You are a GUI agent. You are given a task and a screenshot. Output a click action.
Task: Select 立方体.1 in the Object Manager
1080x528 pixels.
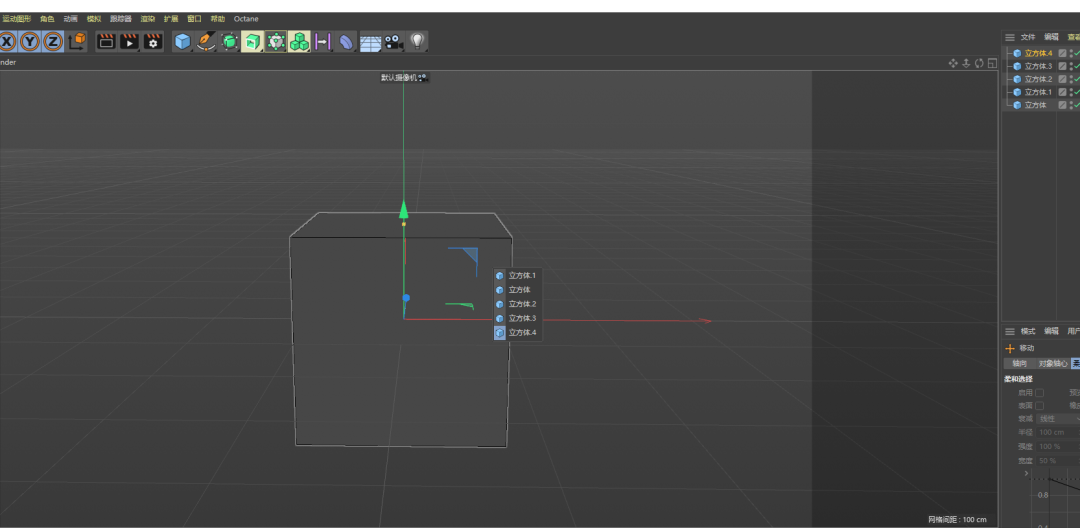click(1039, 92)
